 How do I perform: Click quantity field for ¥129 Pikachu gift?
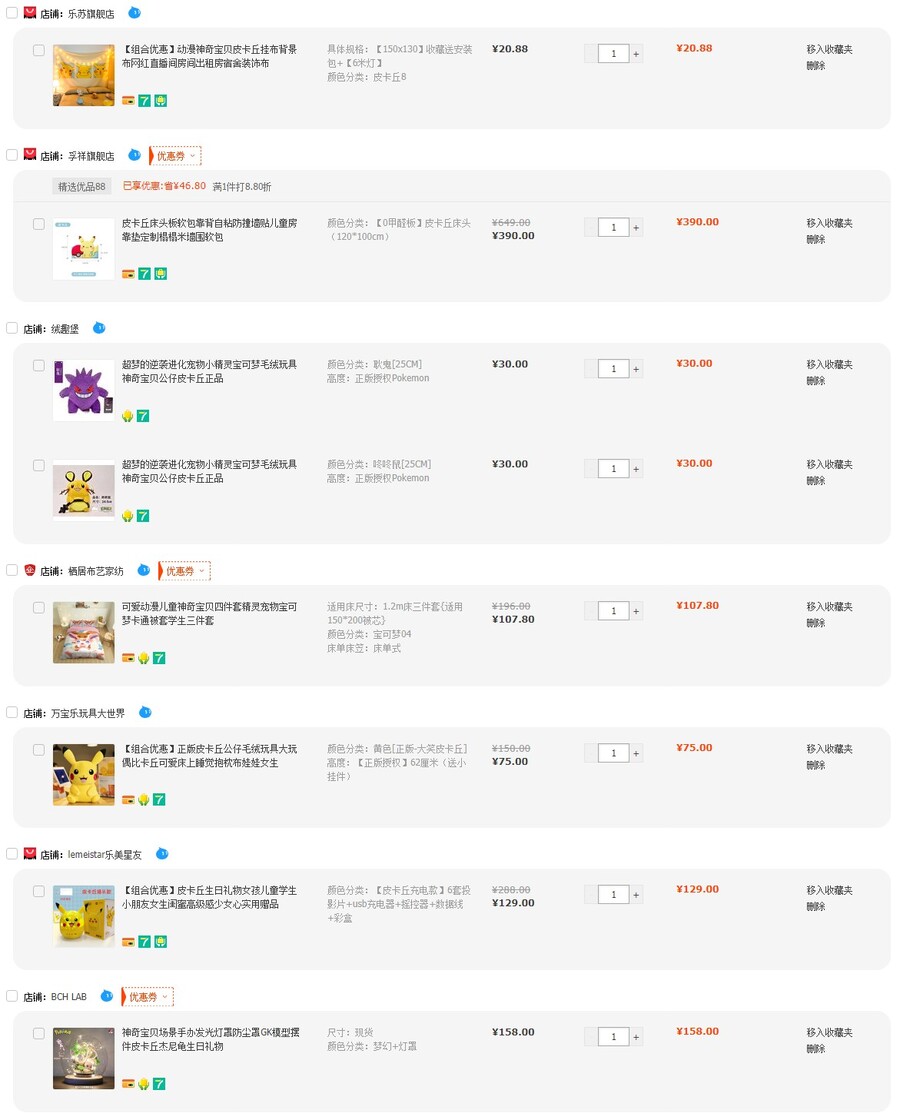click(614, 895)
